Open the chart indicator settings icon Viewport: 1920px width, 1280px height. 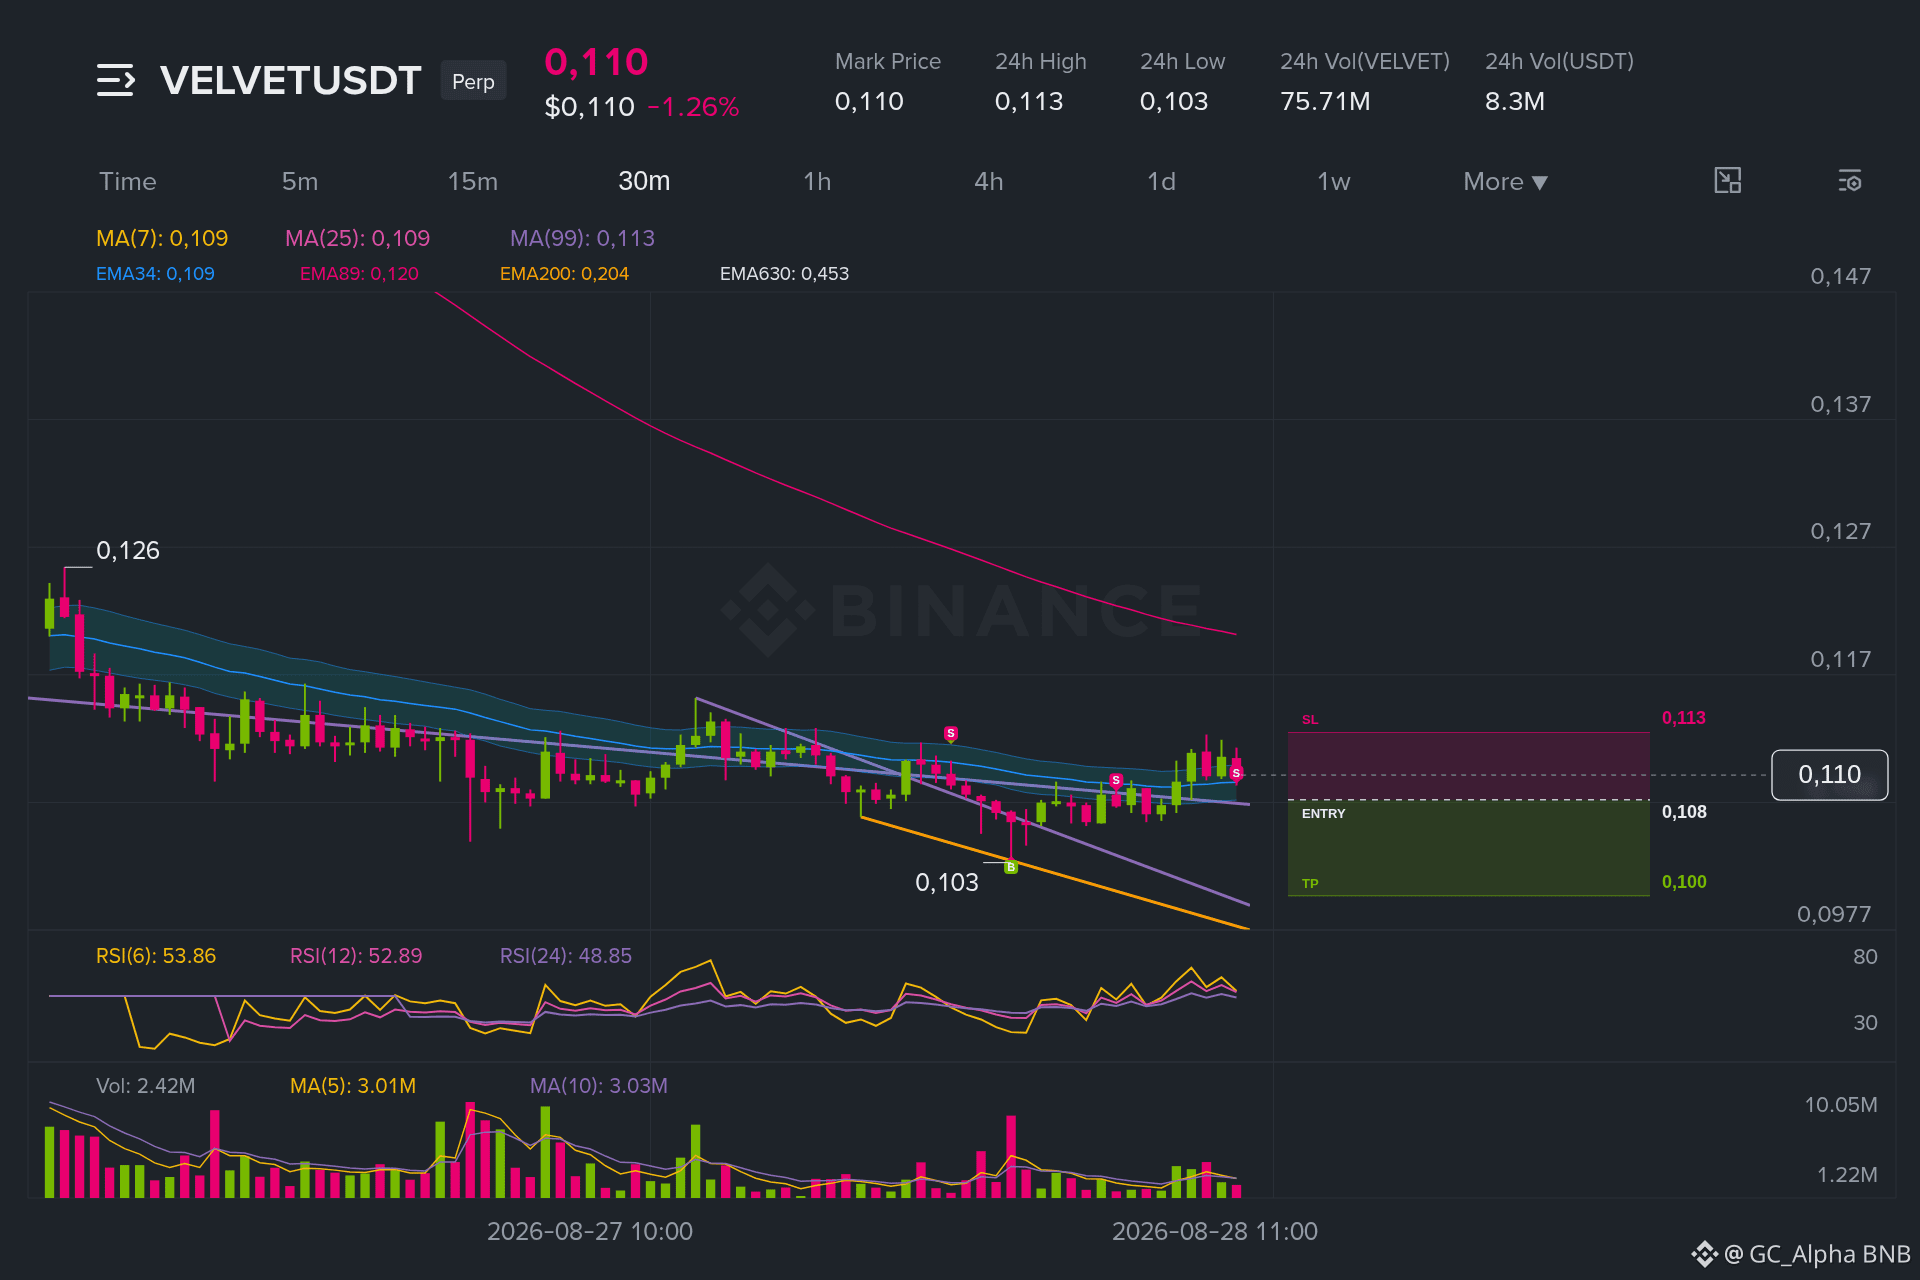click(x=1849, y=181)
